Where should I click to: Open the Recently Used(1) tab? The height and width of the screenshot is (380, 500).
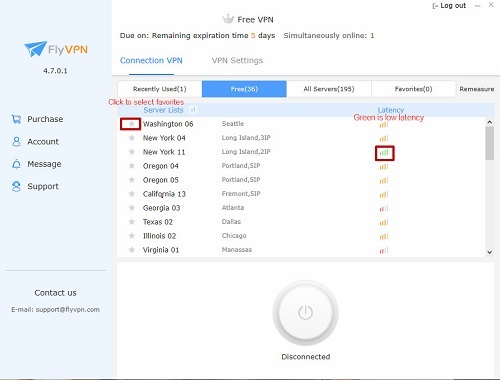point(160,89)
